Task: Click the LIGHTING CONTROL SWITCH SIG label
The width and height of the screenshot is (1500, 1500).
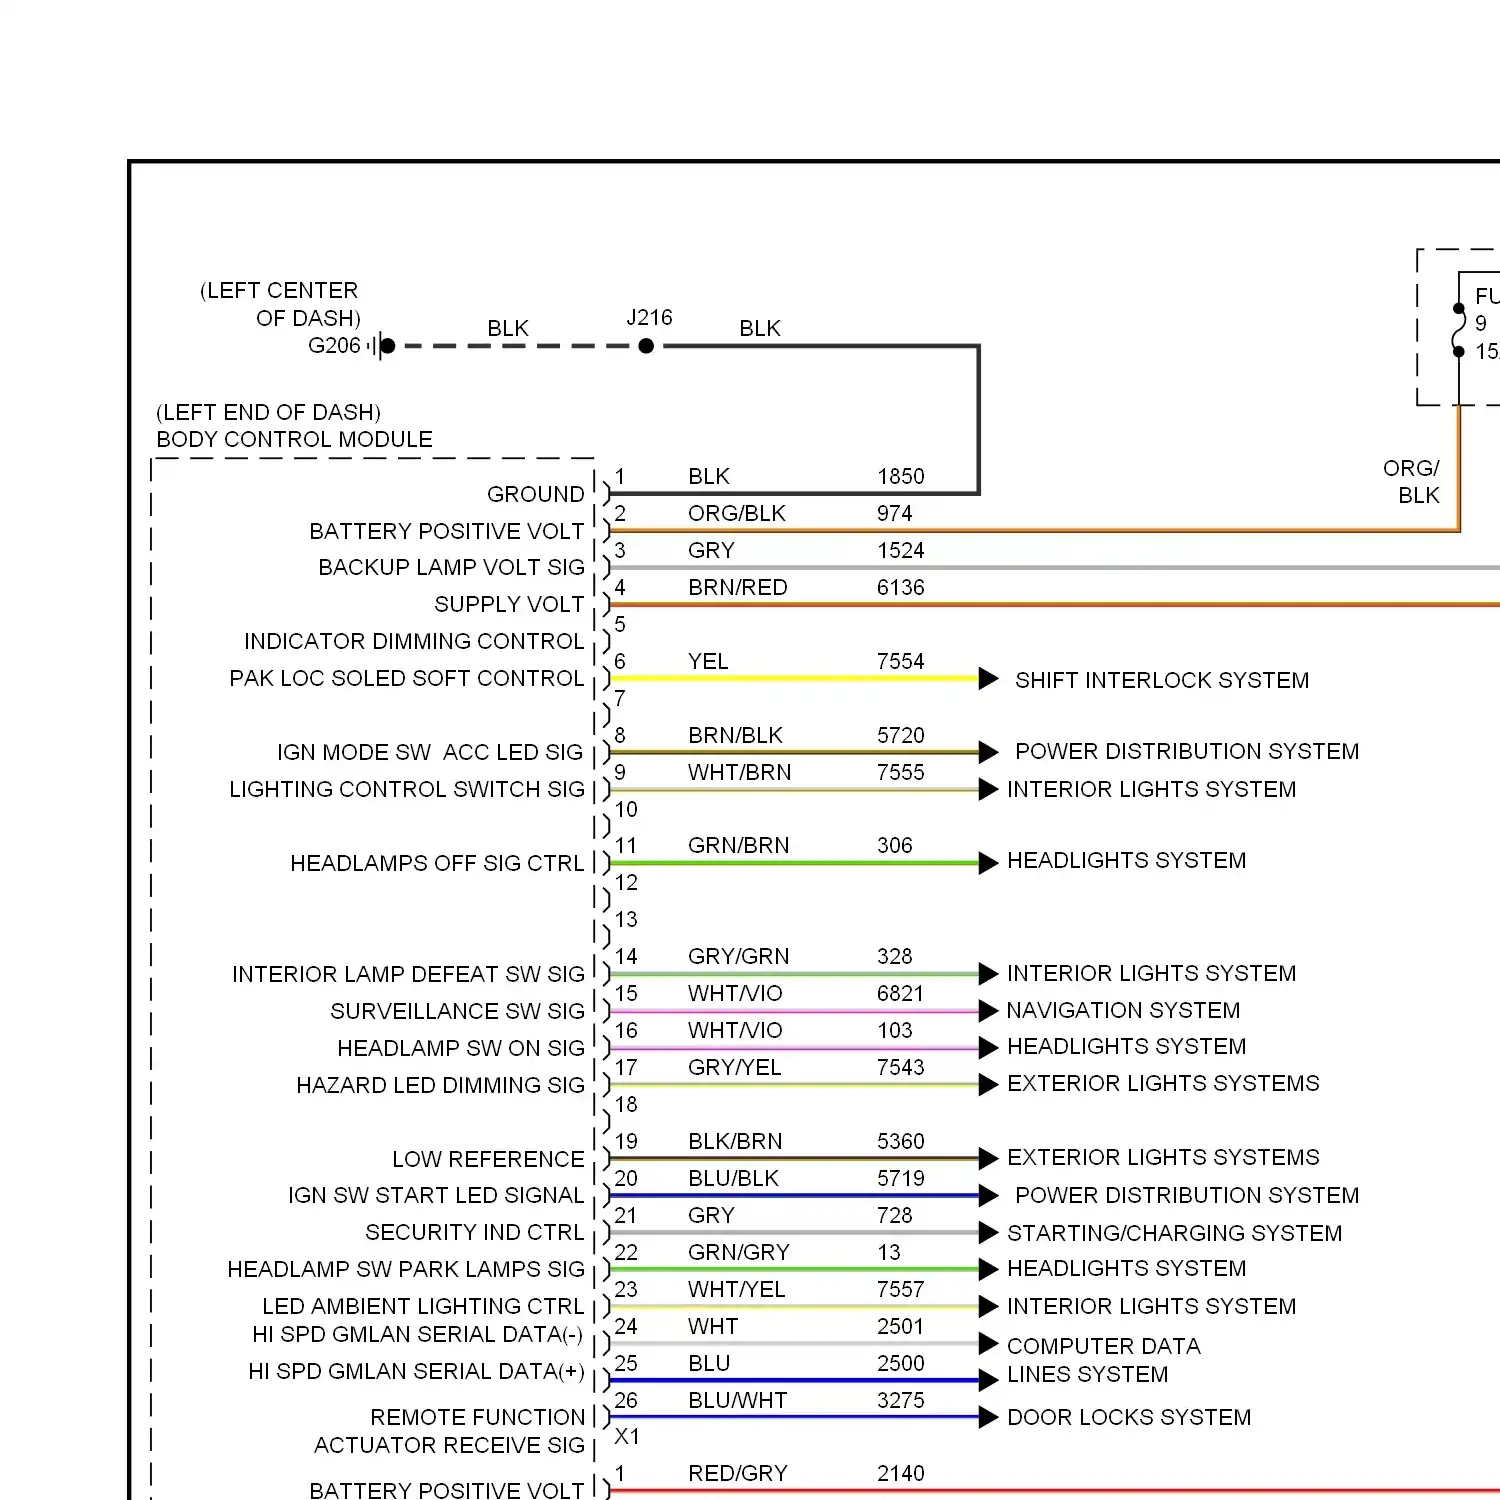Action: pyautogui.click(x=407, y=789)
